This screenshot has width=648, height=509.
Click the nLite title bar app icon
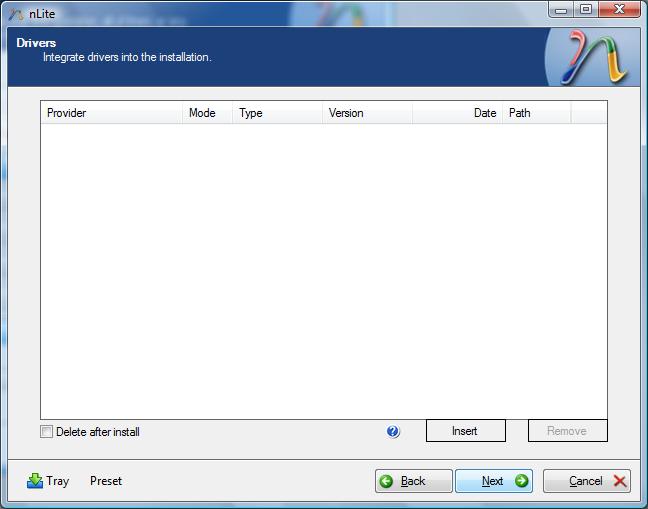pos(15,14)
